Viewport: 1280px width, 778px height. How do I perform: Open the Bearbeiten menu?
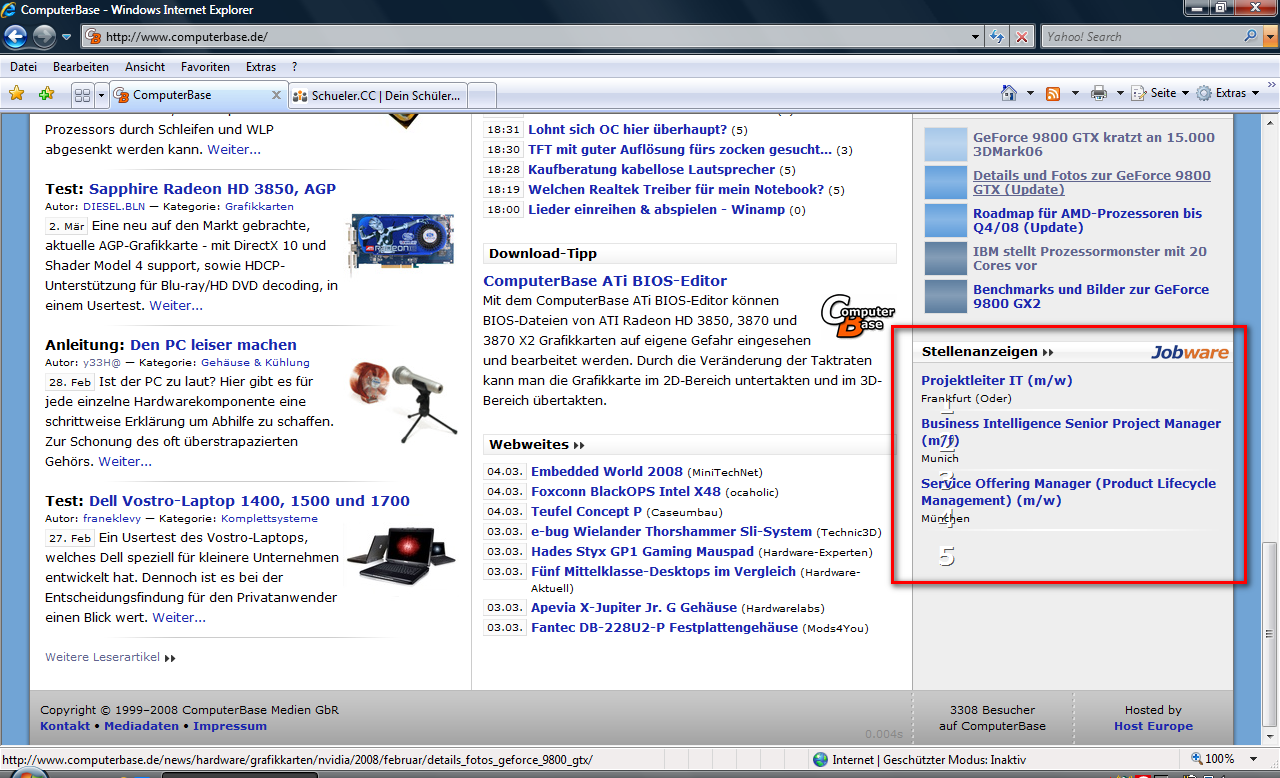tap(81, 67)
